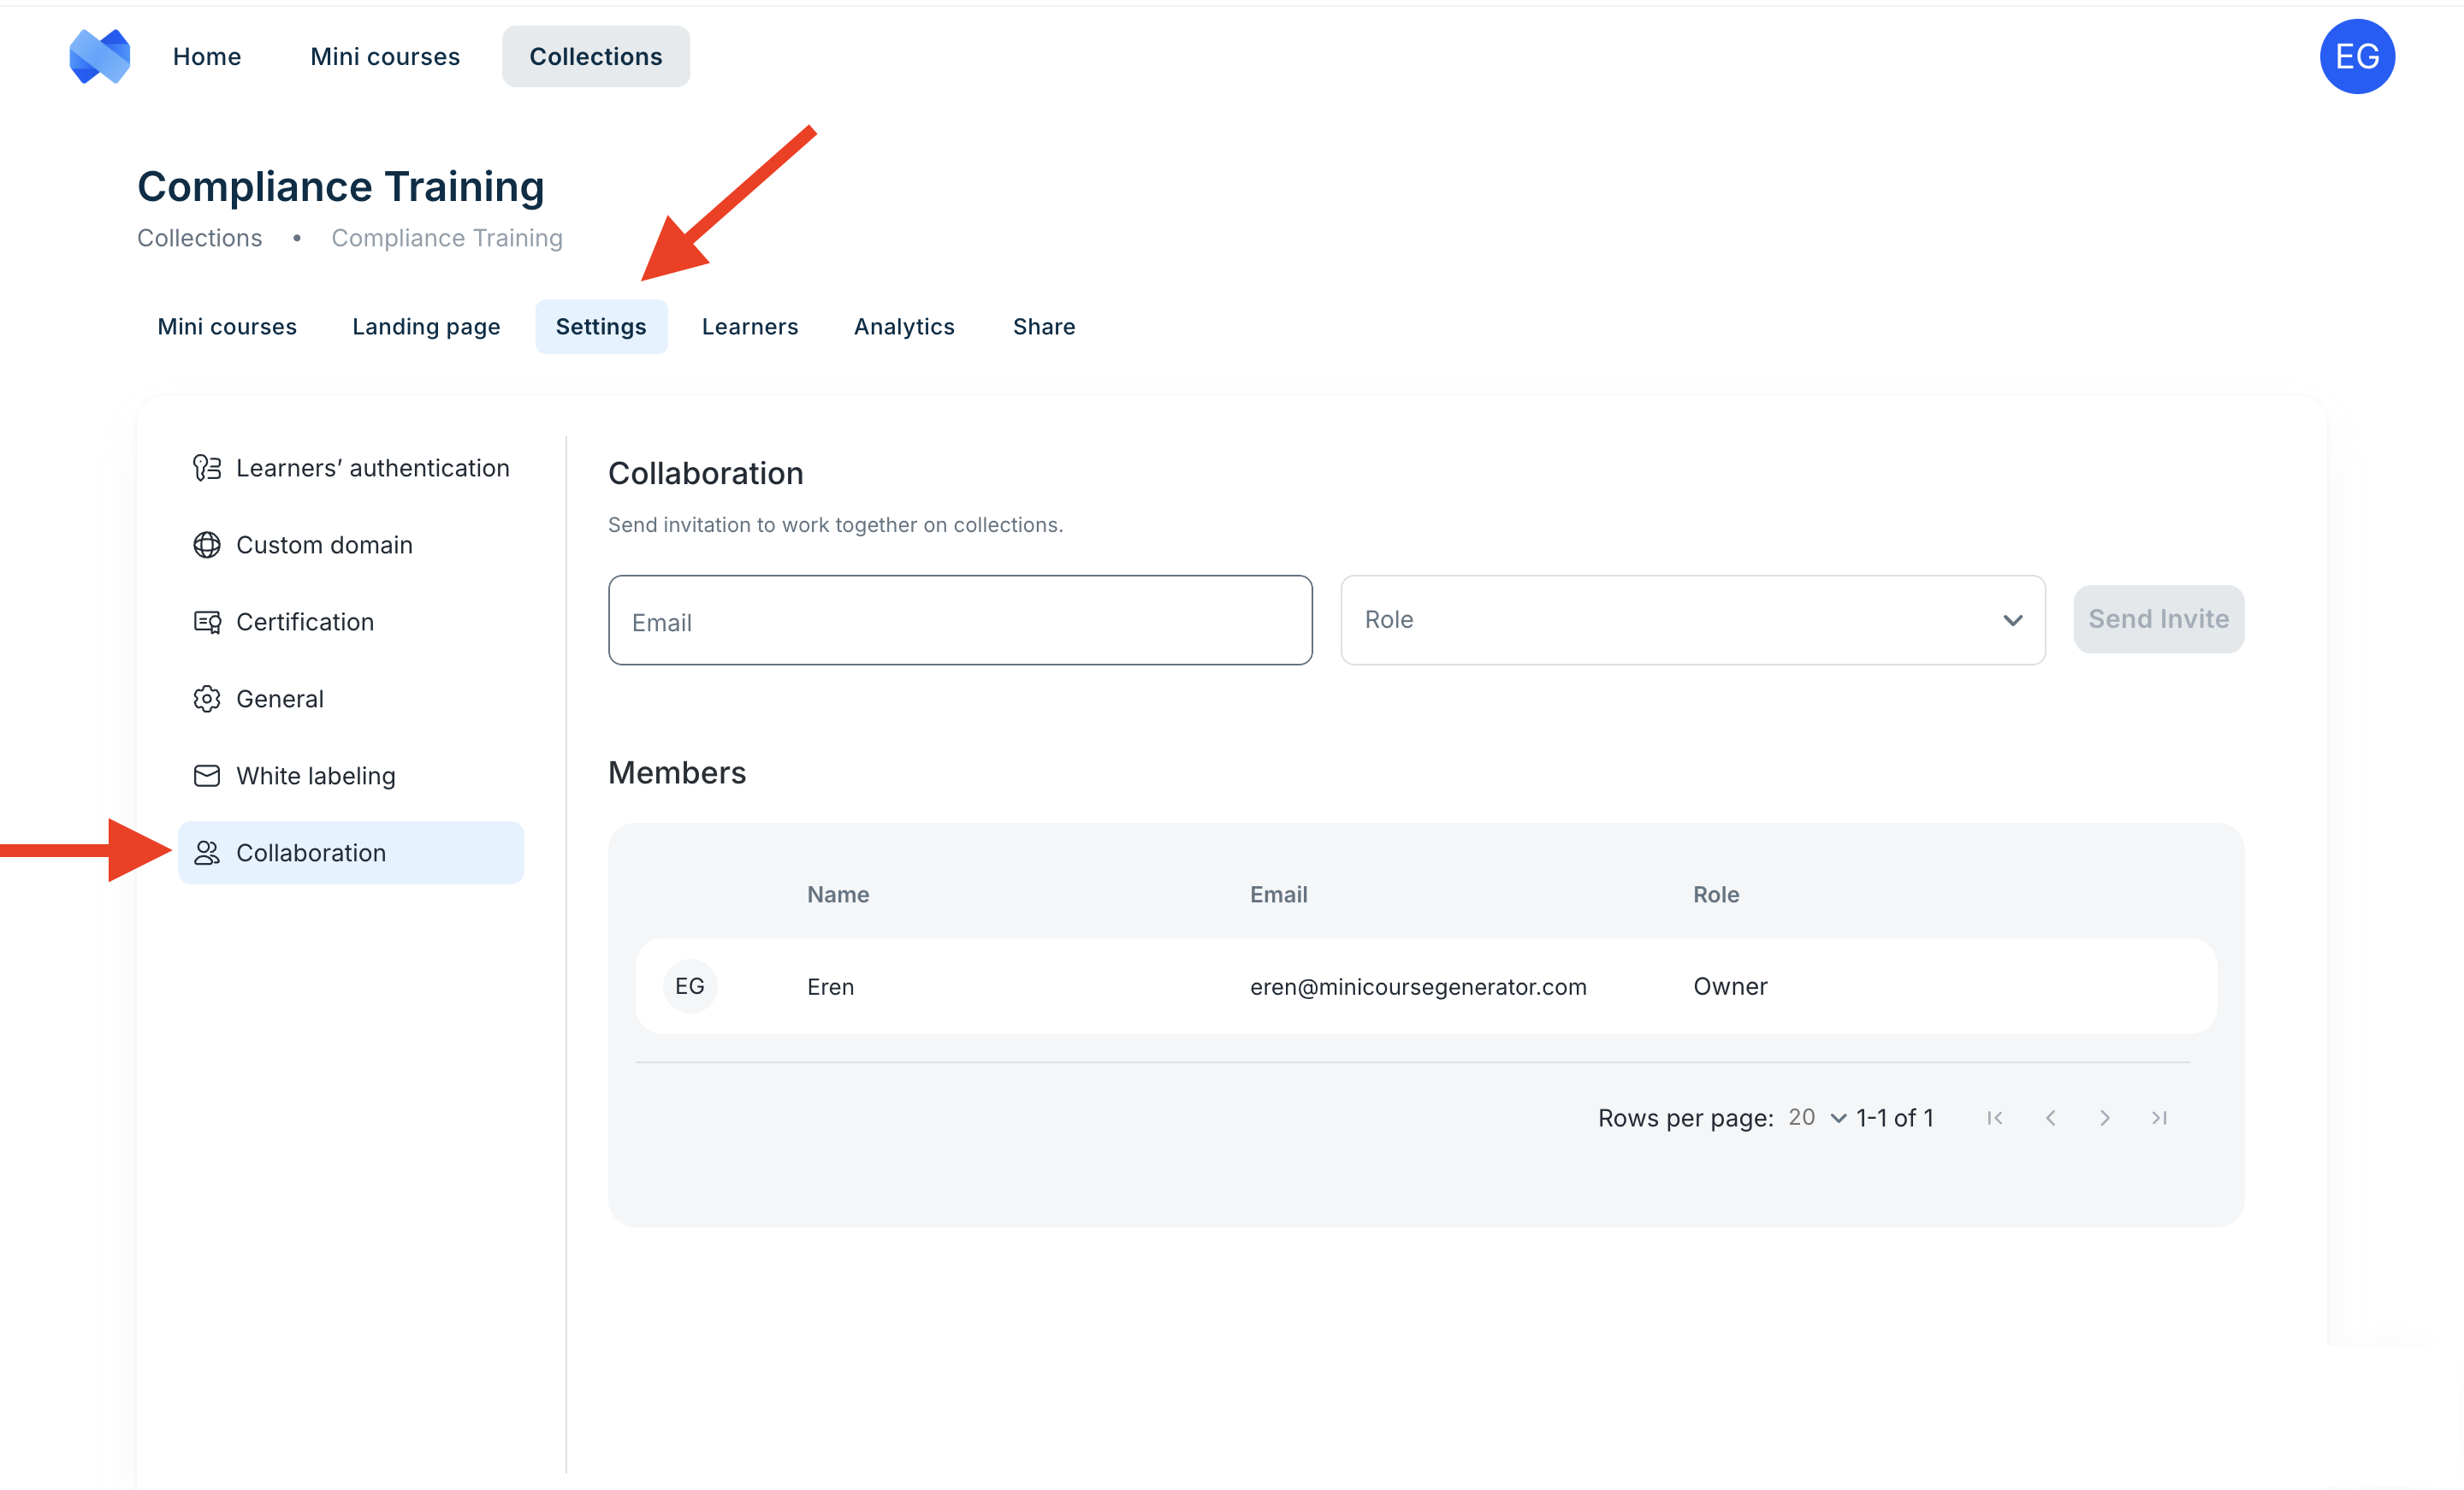Click the General gear icon
Screen dimensions: 2464x1490
click(x=206, y=699)
